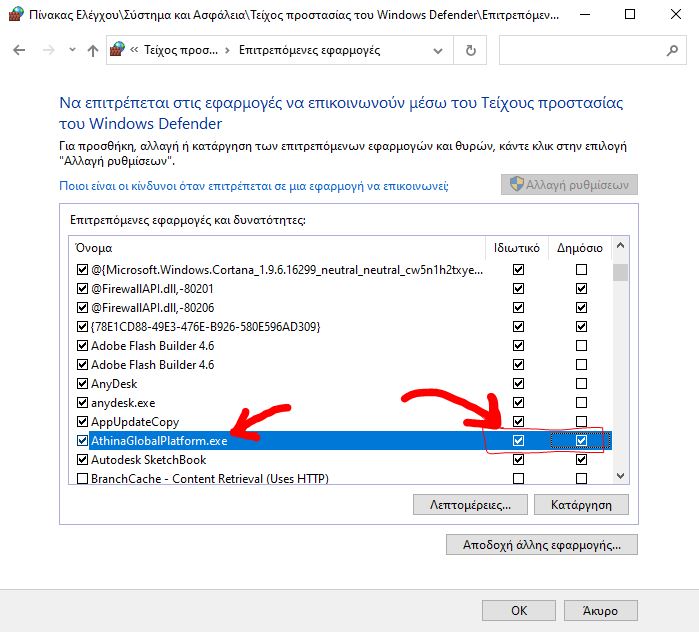Click the OK button

[x=519, y=610]
